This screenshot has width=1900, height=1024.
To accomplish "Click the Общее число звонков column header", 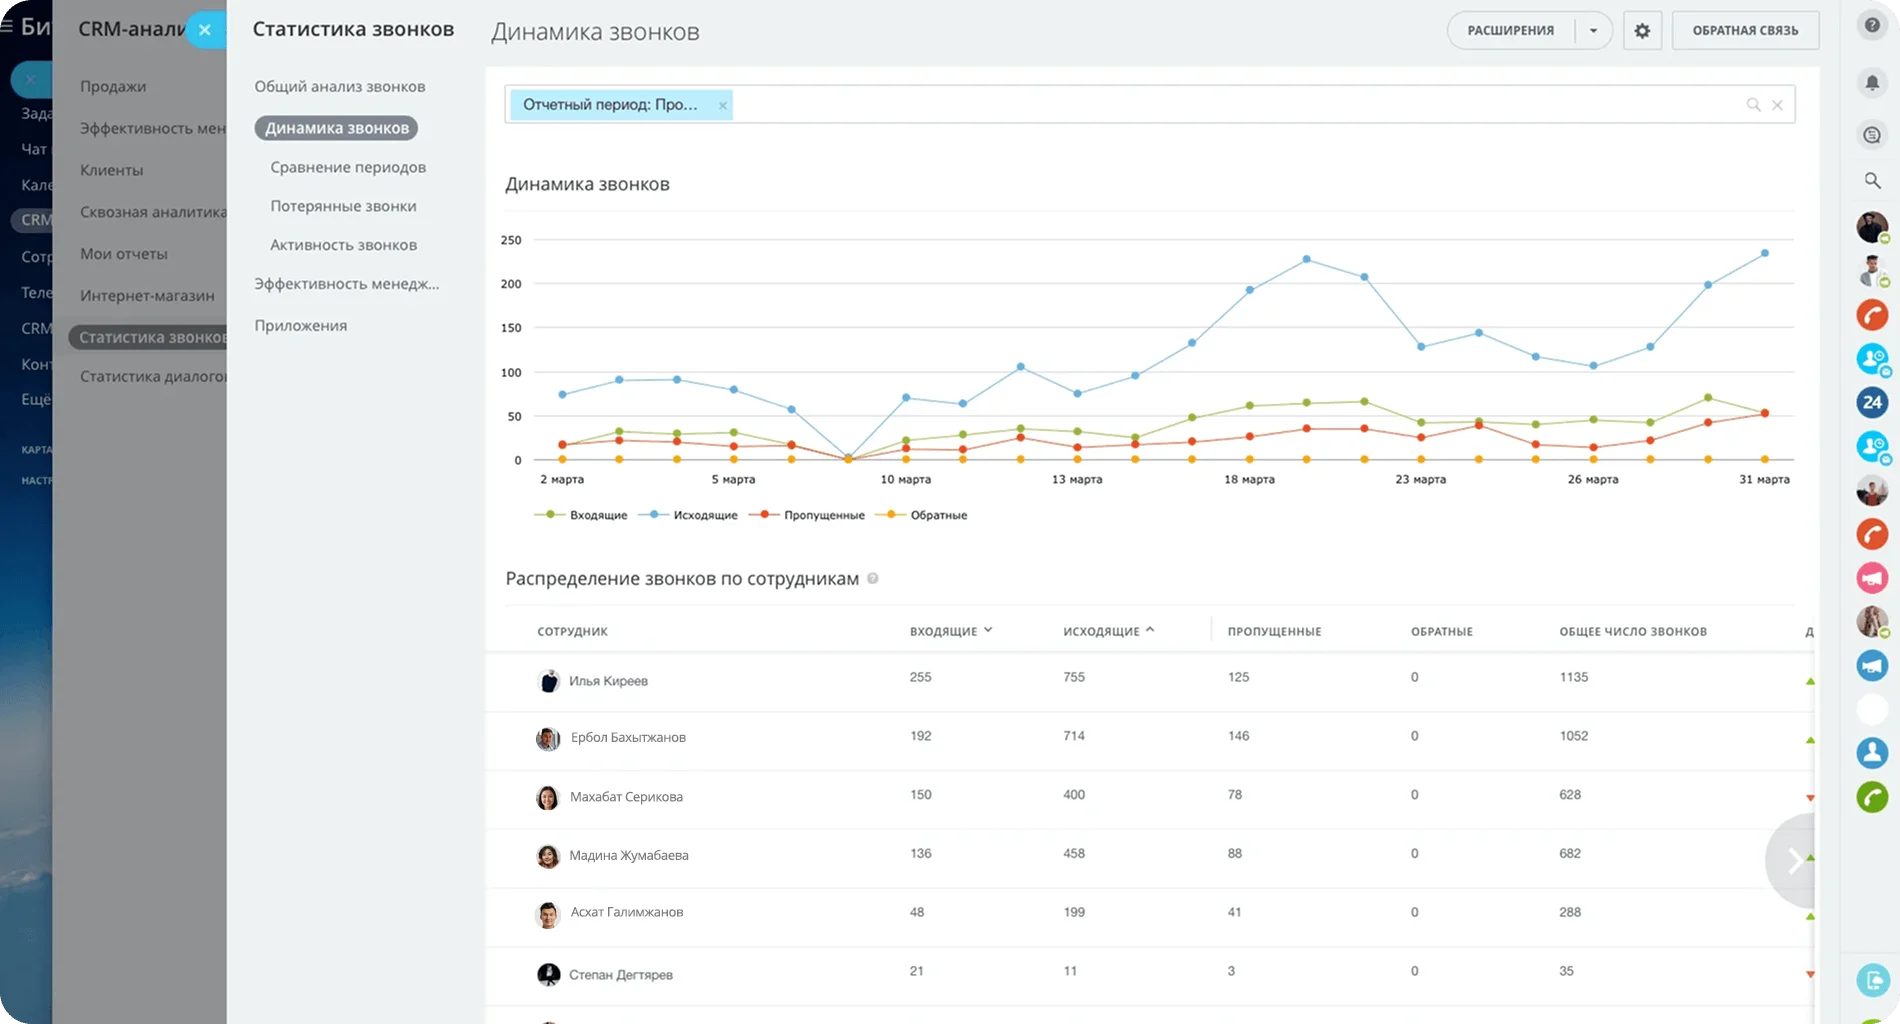I will point(1633,632).
